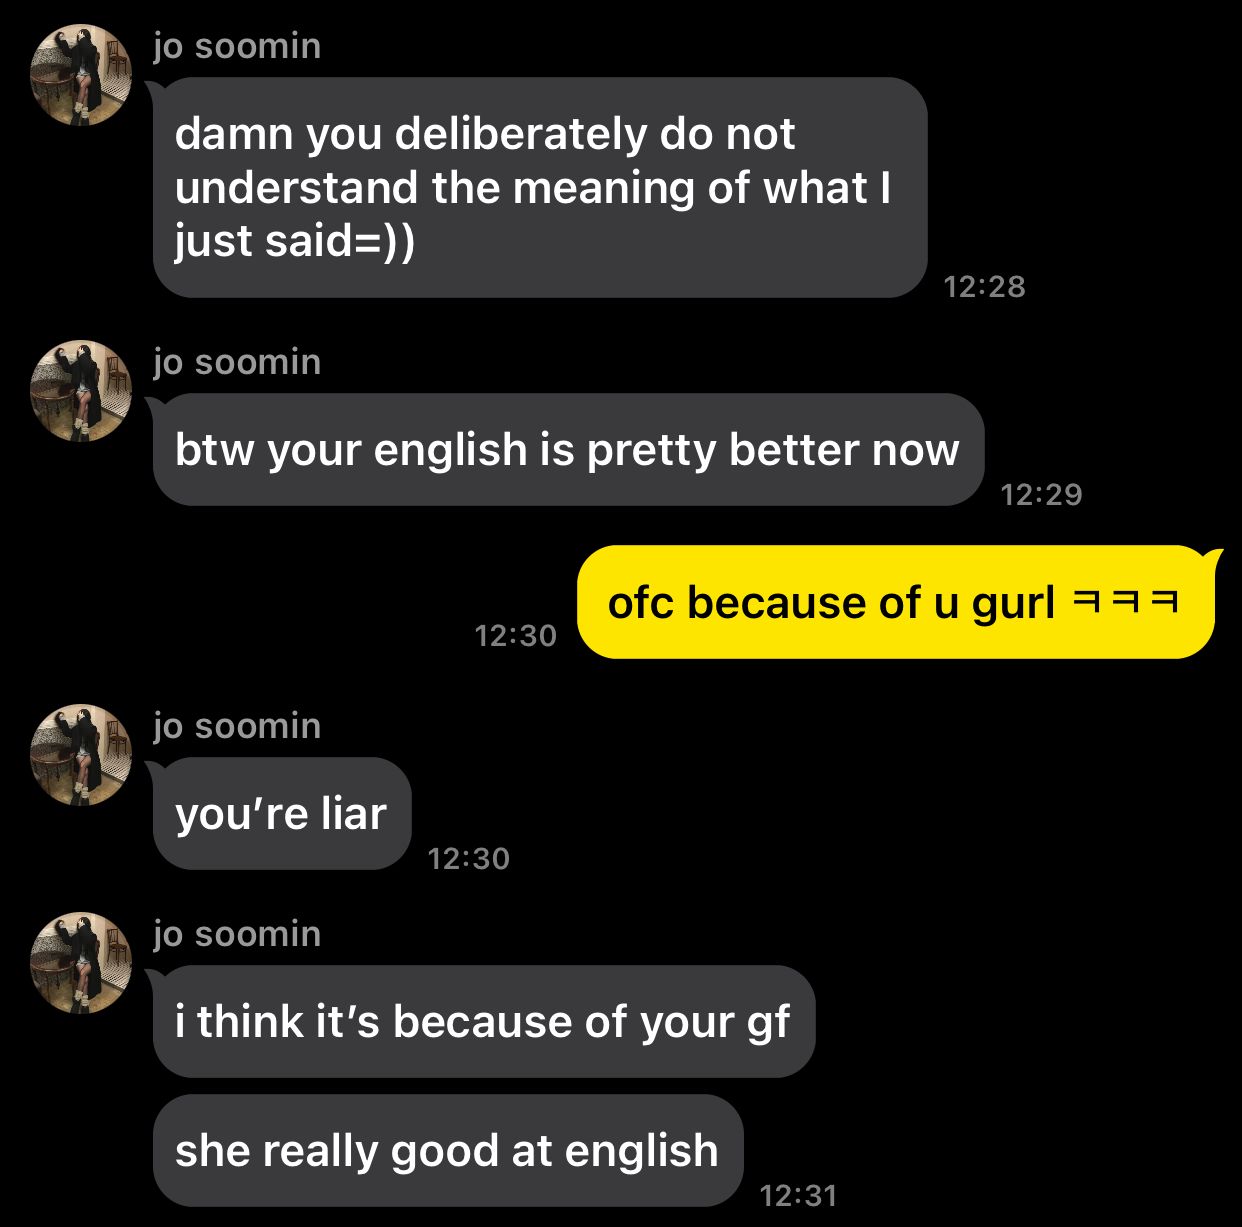Image resolution: width=1242 pixels, height=1227 pixels.
Task: Select the yellow "ofc because of u gurl" message
Action: [x=896, y=602]
